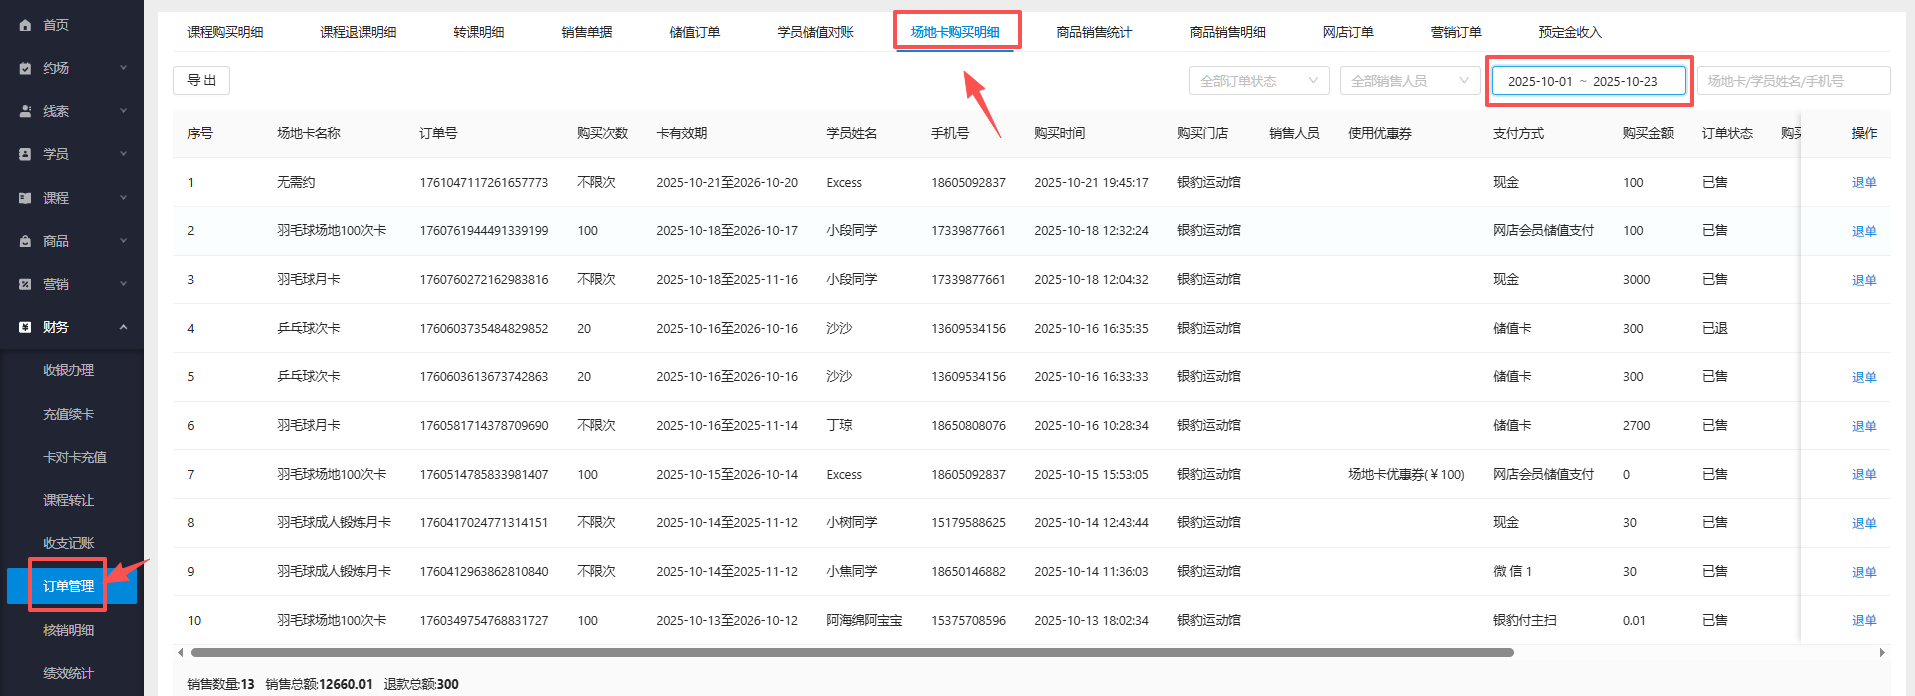Click the date range field 2025-10-01 ~ 2025-10-23
This screenshot has width=1915, height=696.
tap(1589, 81)
